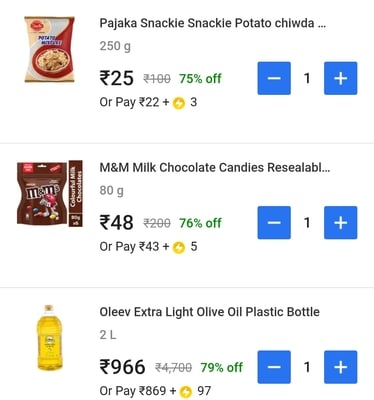Add one more M&M Milk Chocolate pack
This screenshot has width=374, height=400.
(x=340, y=223)
